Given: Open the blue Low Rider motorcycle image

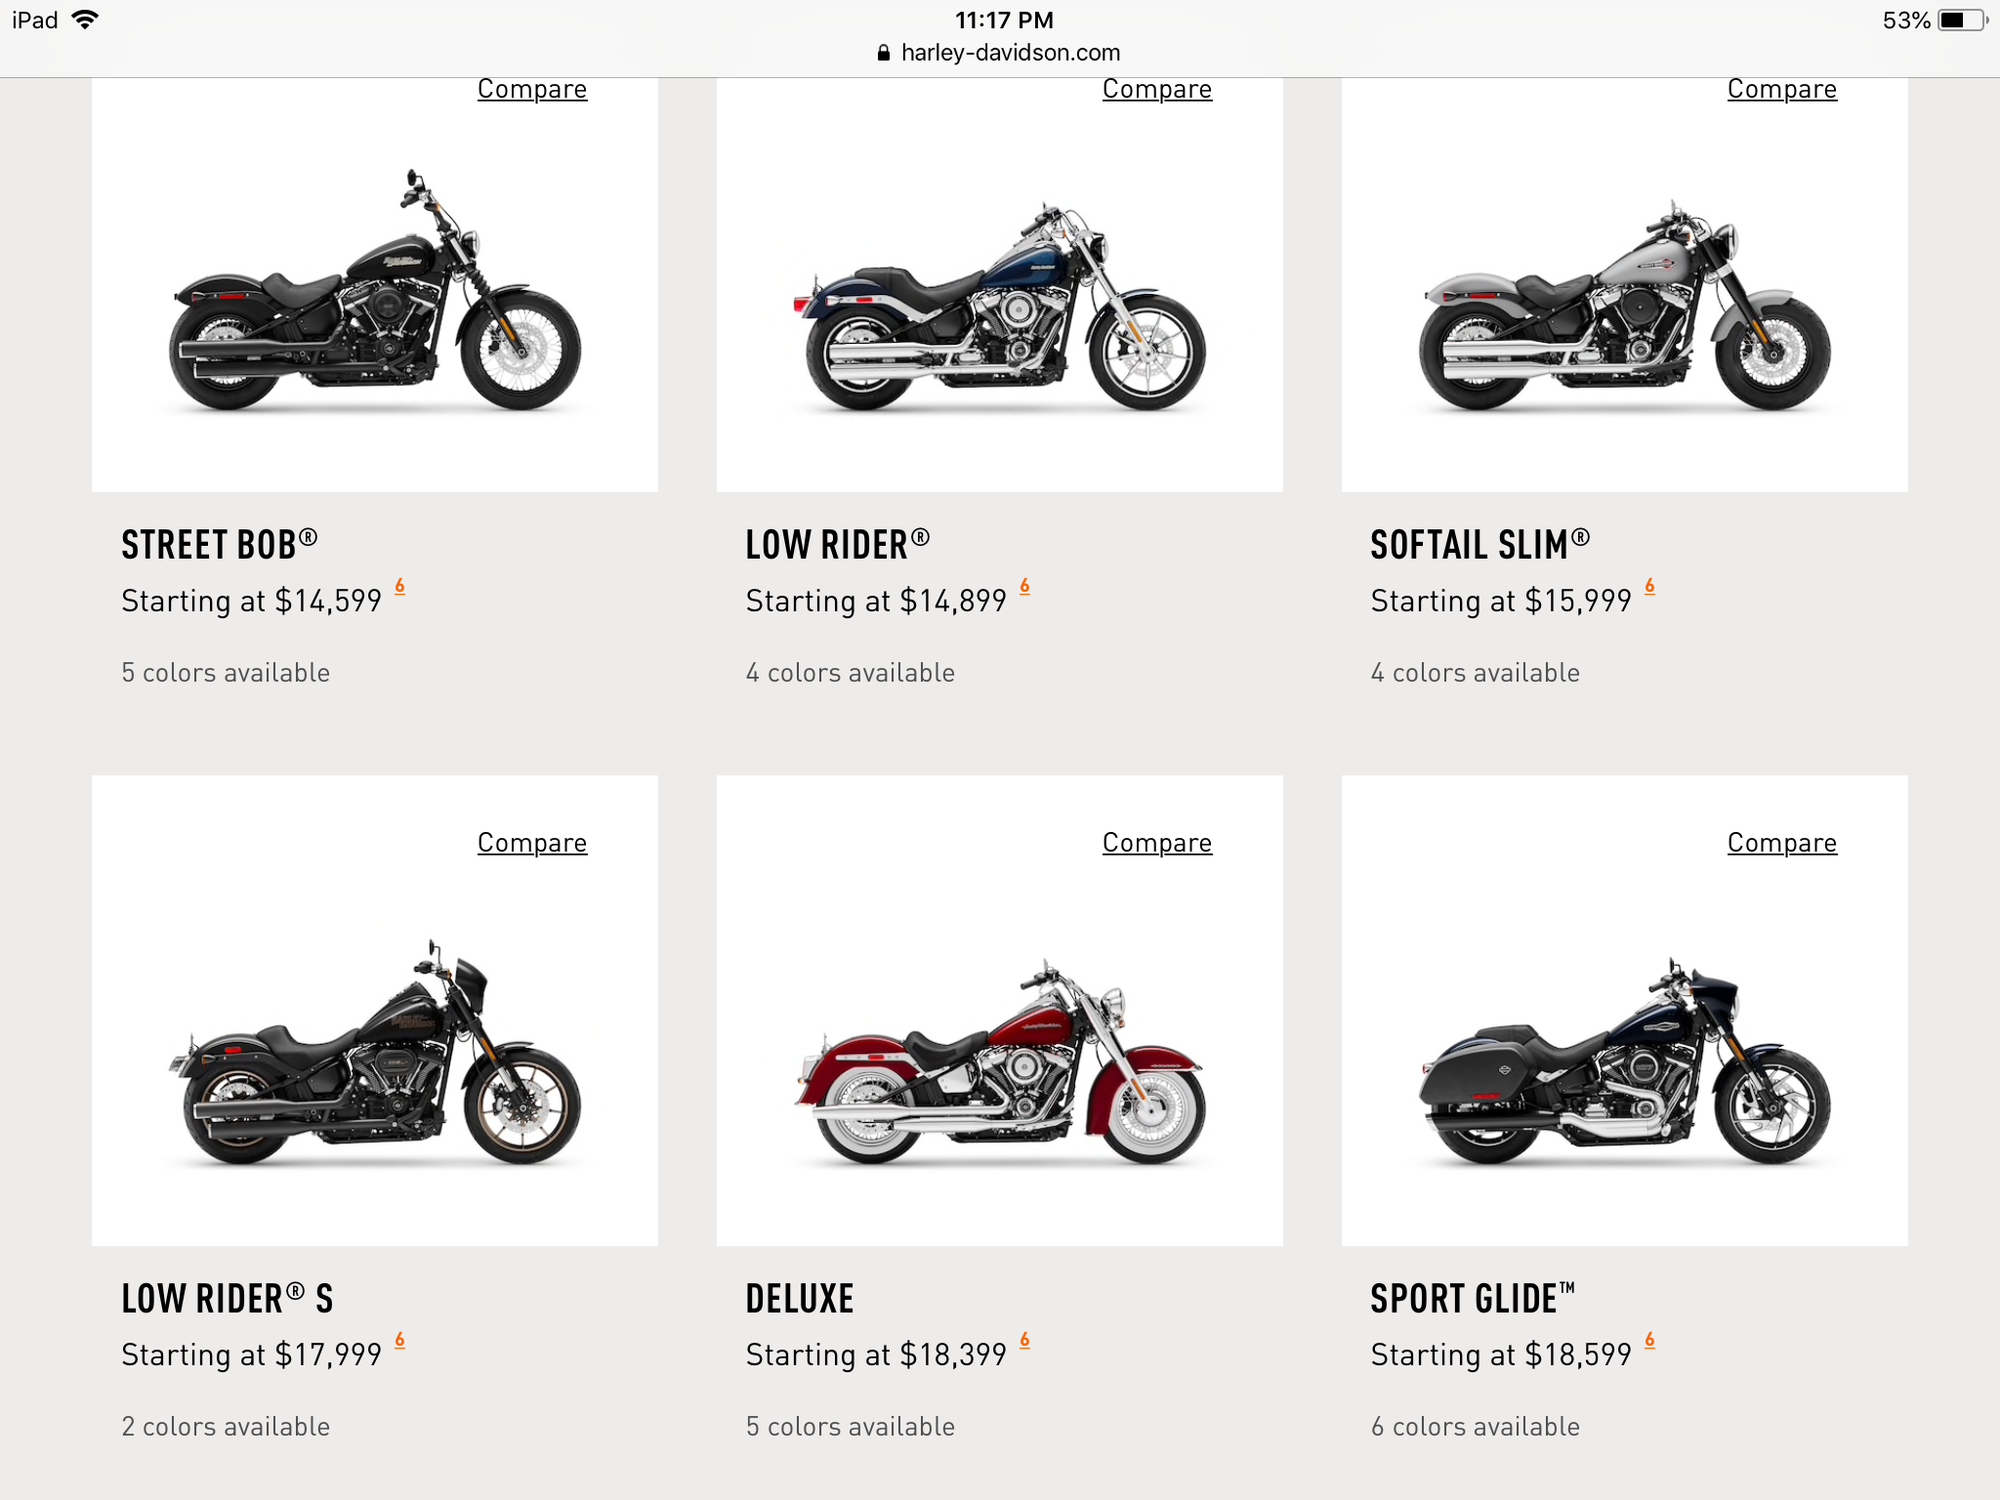Looking at the screenshot, I should click(1000, 310).
